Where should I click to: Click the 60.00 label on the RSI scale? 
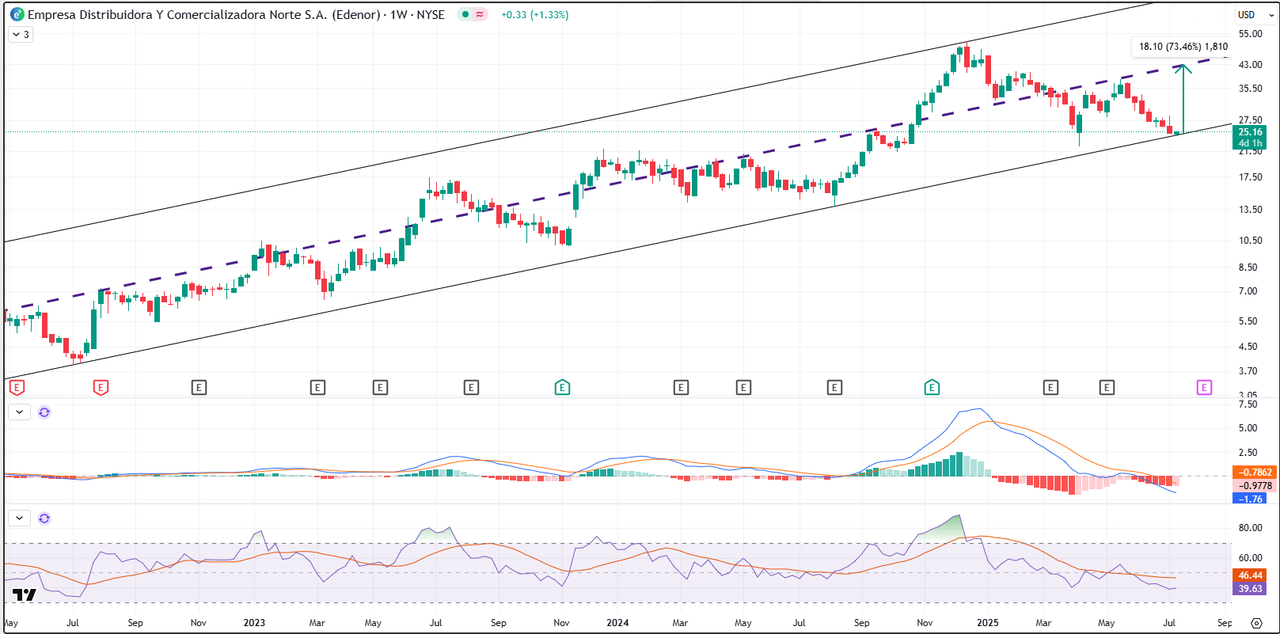[1250, 558]
